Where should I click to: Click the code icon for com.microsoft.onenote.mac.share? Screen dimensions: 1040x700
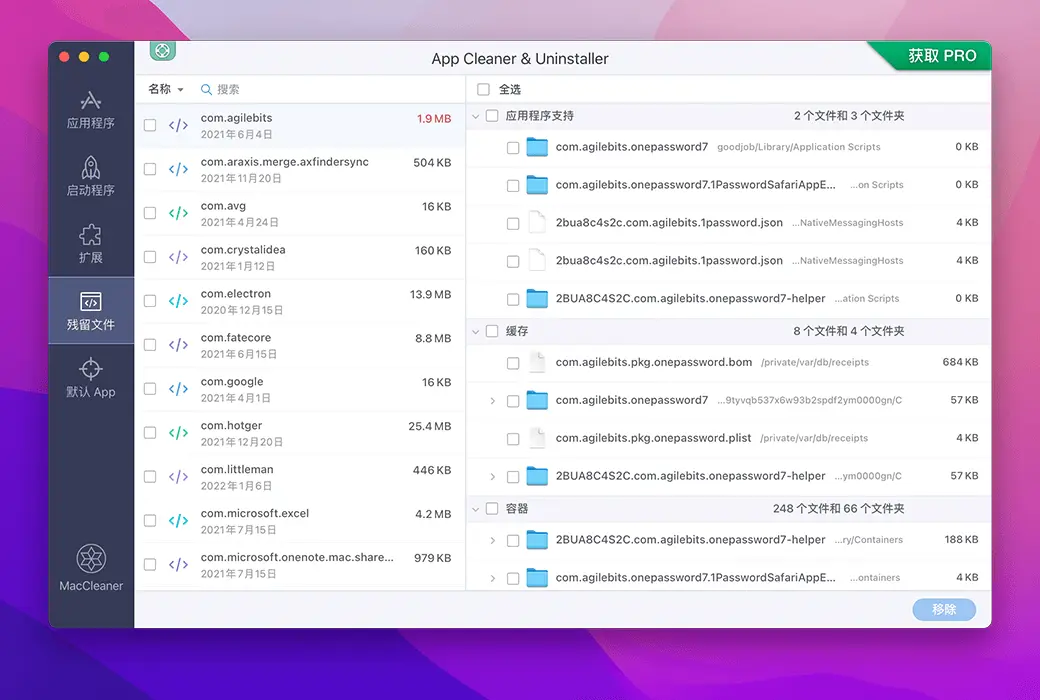178,565
